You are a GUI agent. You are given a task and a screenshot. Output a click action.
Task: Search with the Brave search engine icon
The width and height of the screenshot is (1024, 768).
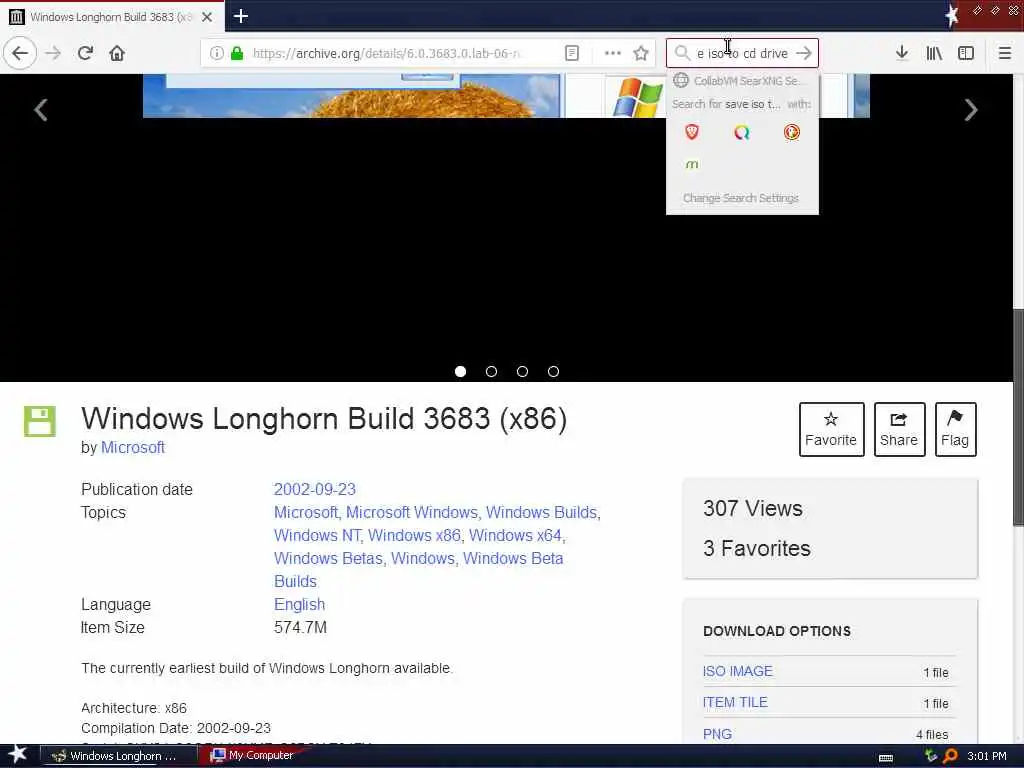click(x=692, y=132)
